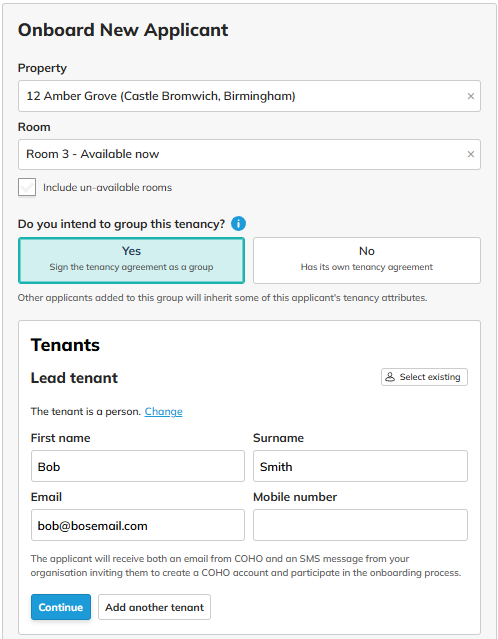Focus the Surname field containing Smith
The height and width of the screenshot is (639, 498).
pyautogui.click(x=360, y=466)
